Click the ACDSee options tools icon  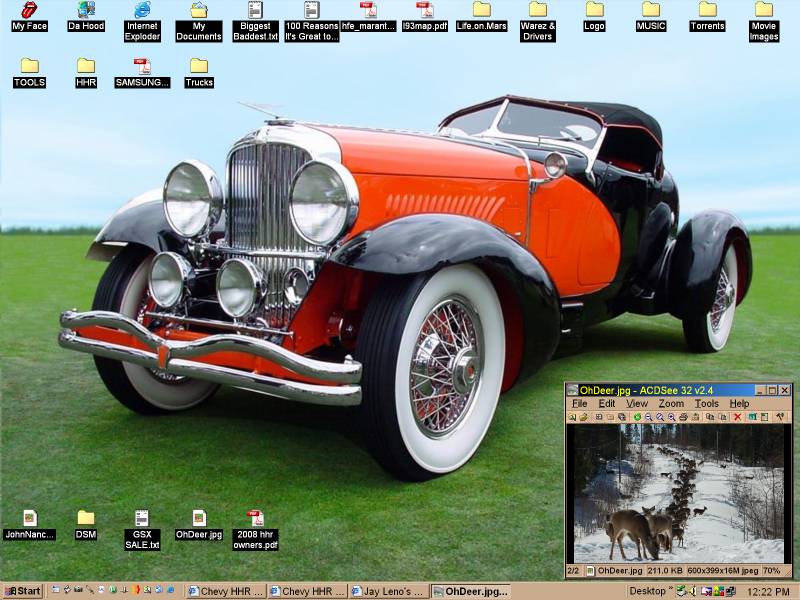[x=780, y=417]
